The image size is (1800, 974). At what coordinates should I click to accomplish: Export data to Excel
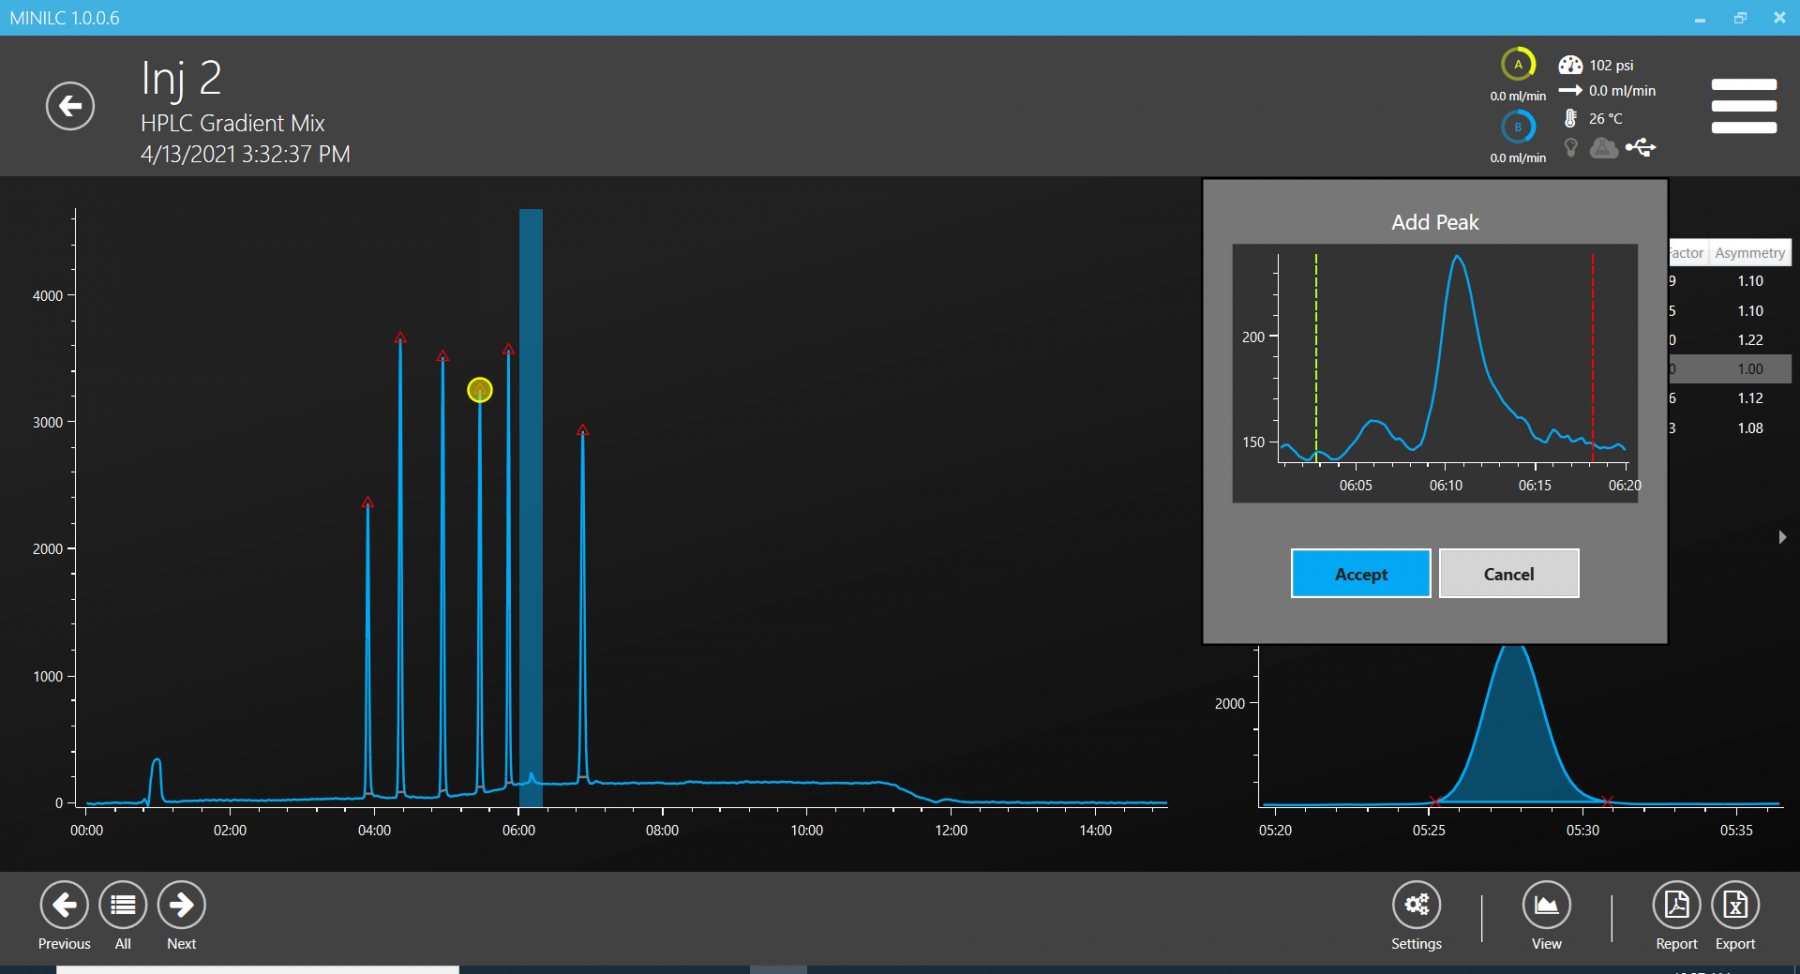pyautogui.click(x=1735, y=905)
